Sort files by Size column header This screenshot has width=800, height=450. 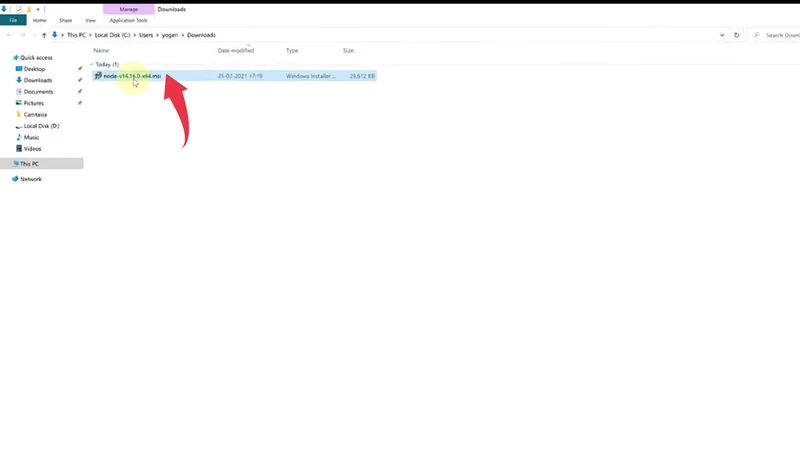click(x=348, y=50)
